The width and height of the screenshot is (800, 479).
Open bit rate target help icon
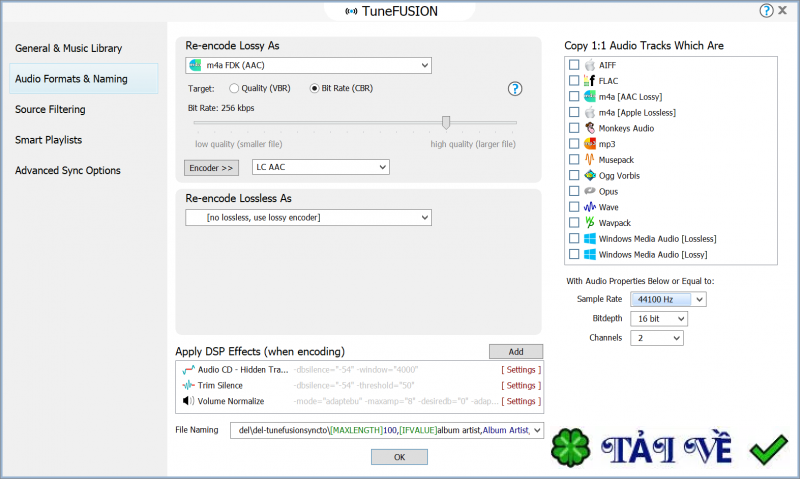coord(515,89)
